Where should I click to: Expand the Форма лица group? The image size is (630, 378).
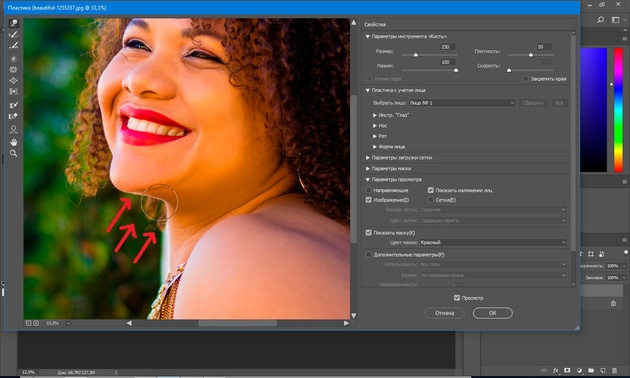[374, 147]
